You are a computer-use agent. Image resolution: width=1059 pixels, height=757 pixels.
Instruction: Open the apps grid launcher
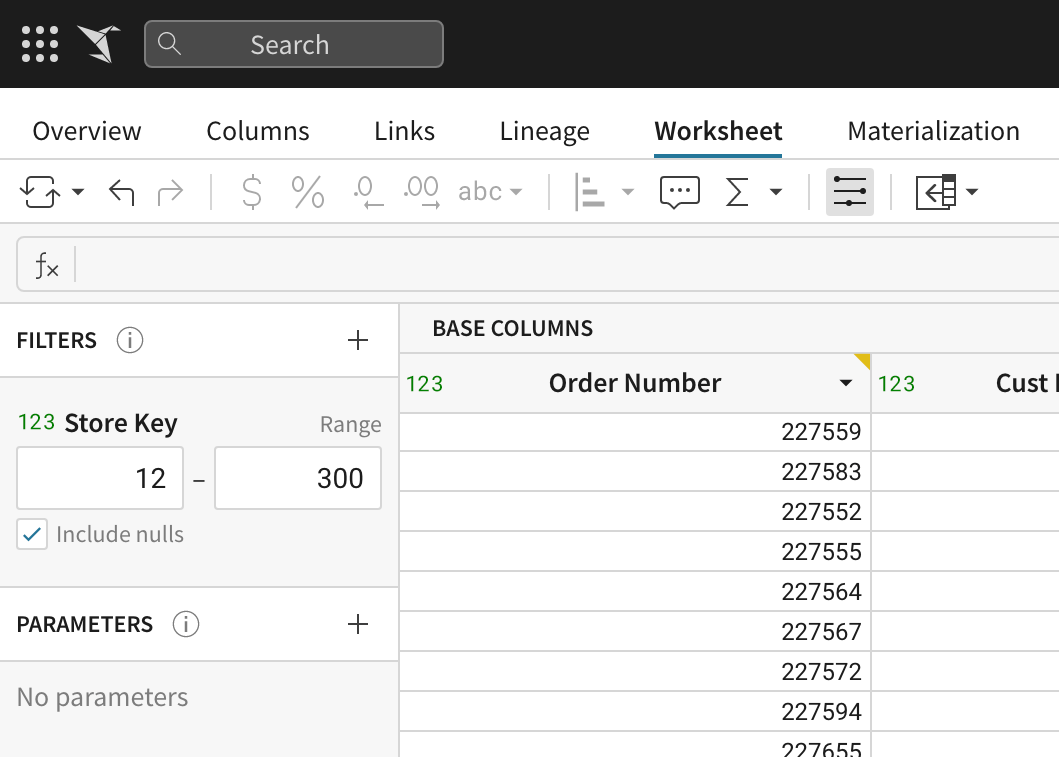tap(40, 44)
